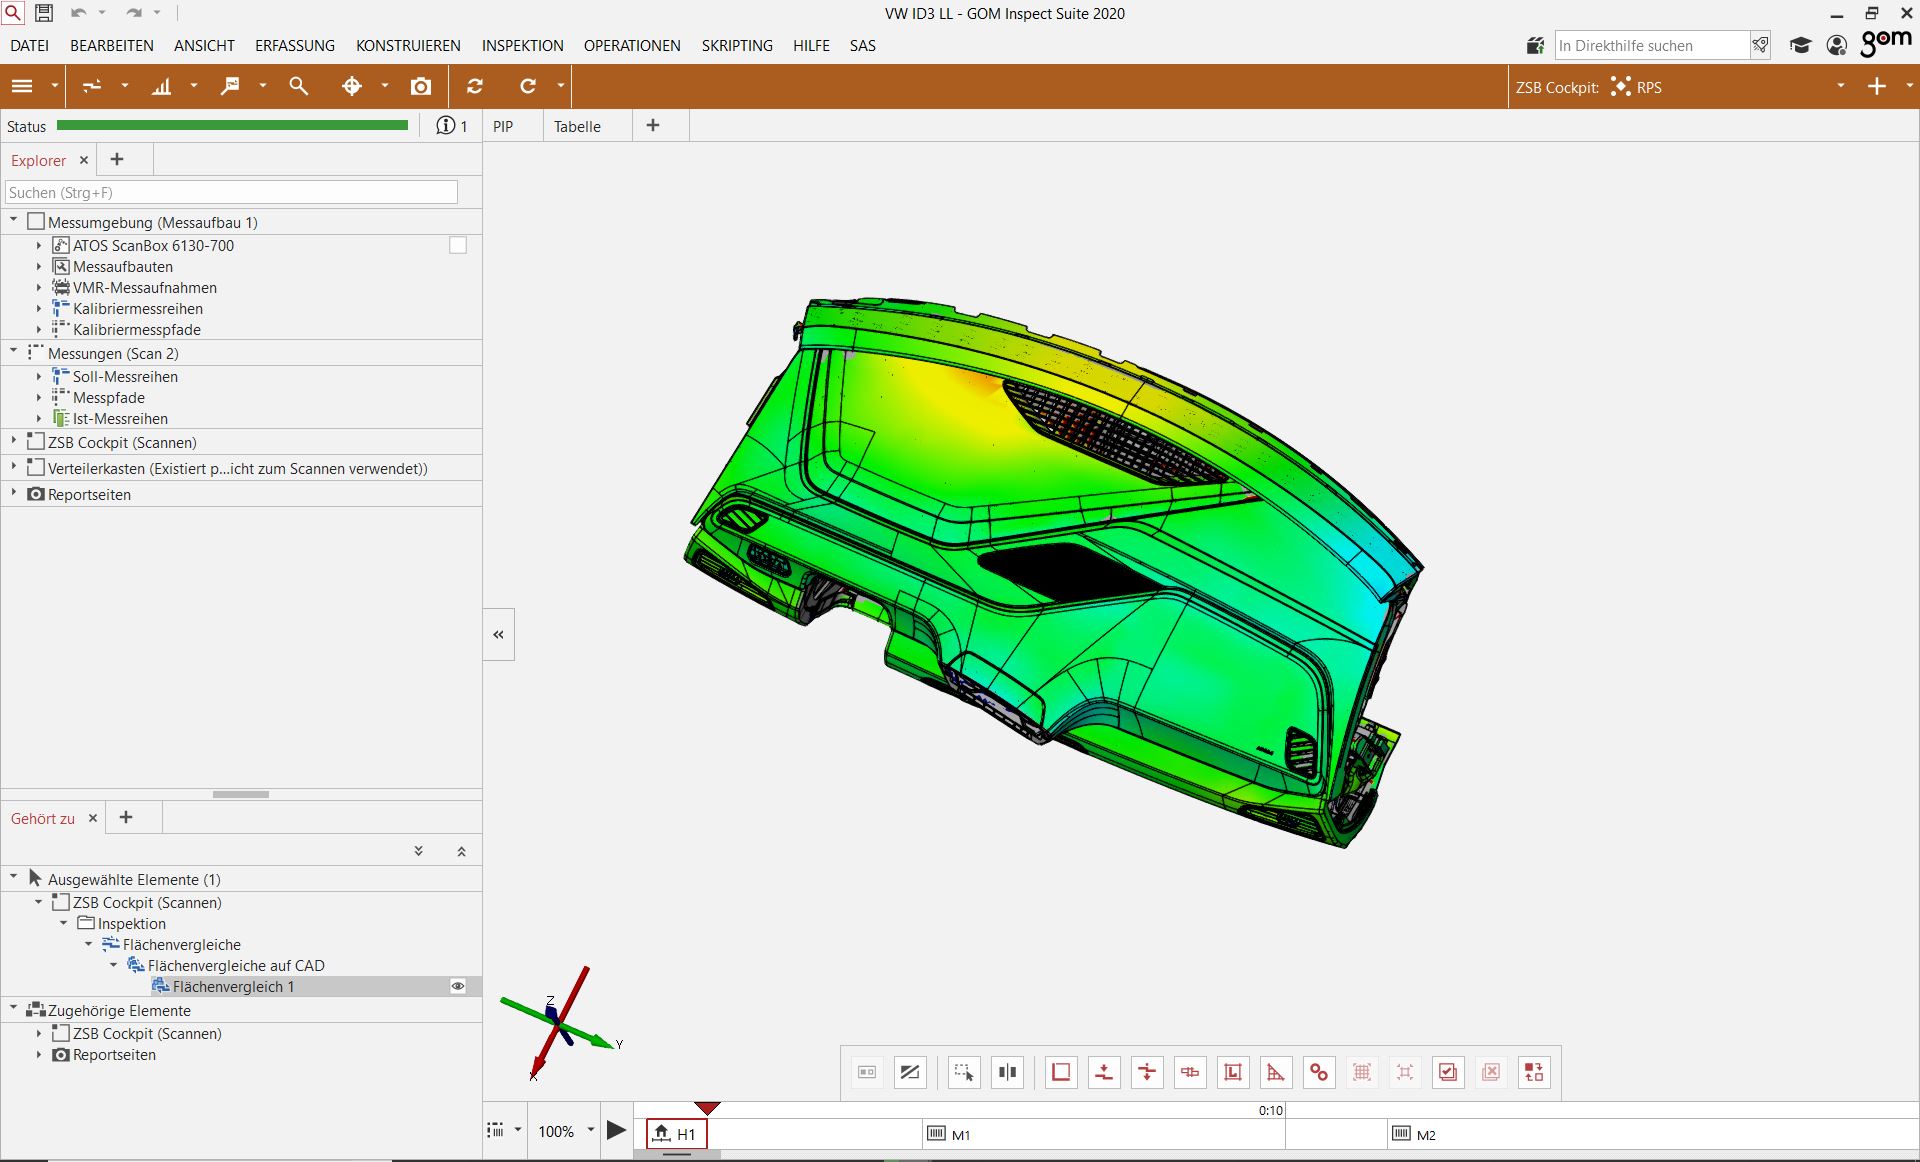Switch to the Tabelle tab
Image resolution: width=1920 pixels, height=1162 pixels.
coord(577,127)
